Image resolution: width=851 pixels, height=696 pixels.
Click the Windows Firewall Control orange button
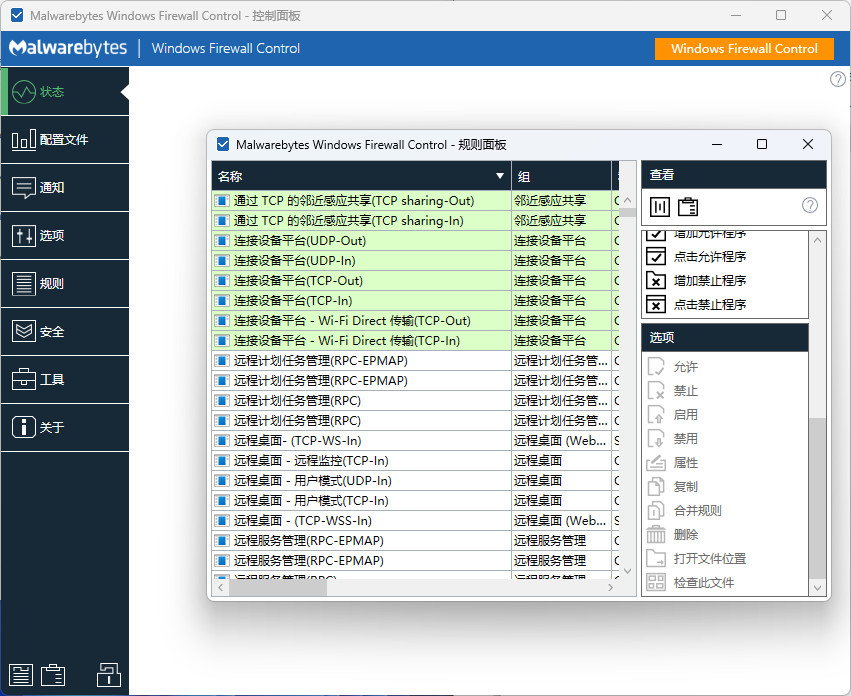pos(744,48)
